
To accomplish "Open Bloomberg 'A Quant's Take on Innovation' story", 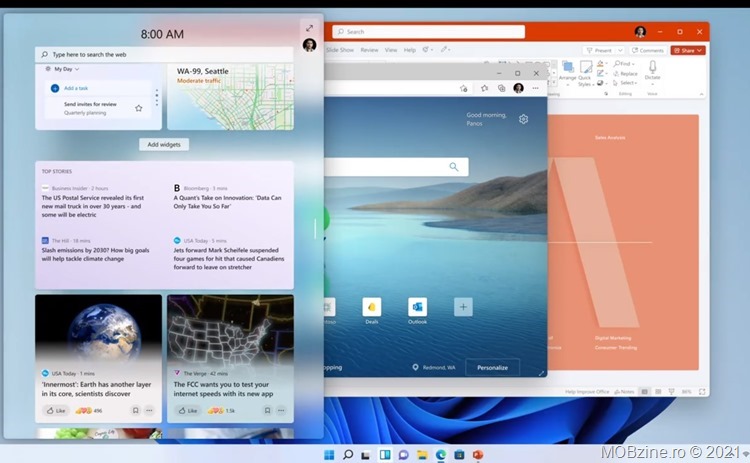I will (x=227, y=202).
